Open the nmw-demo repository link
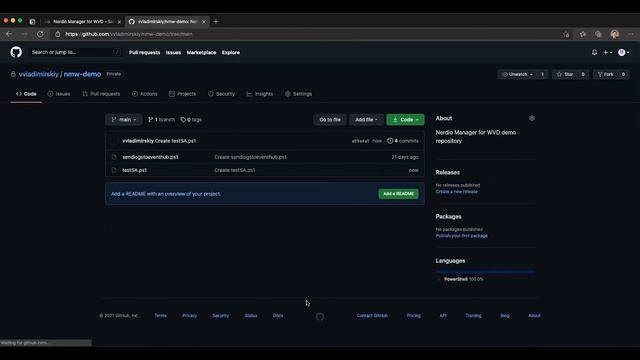 [x=82, y=74]
